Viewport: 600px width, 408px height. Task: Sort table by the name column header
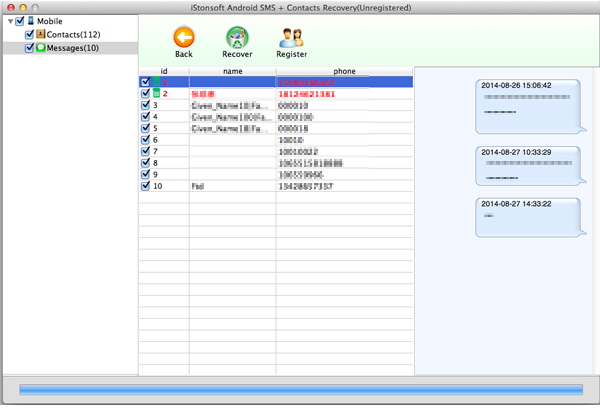coord(232,71)
